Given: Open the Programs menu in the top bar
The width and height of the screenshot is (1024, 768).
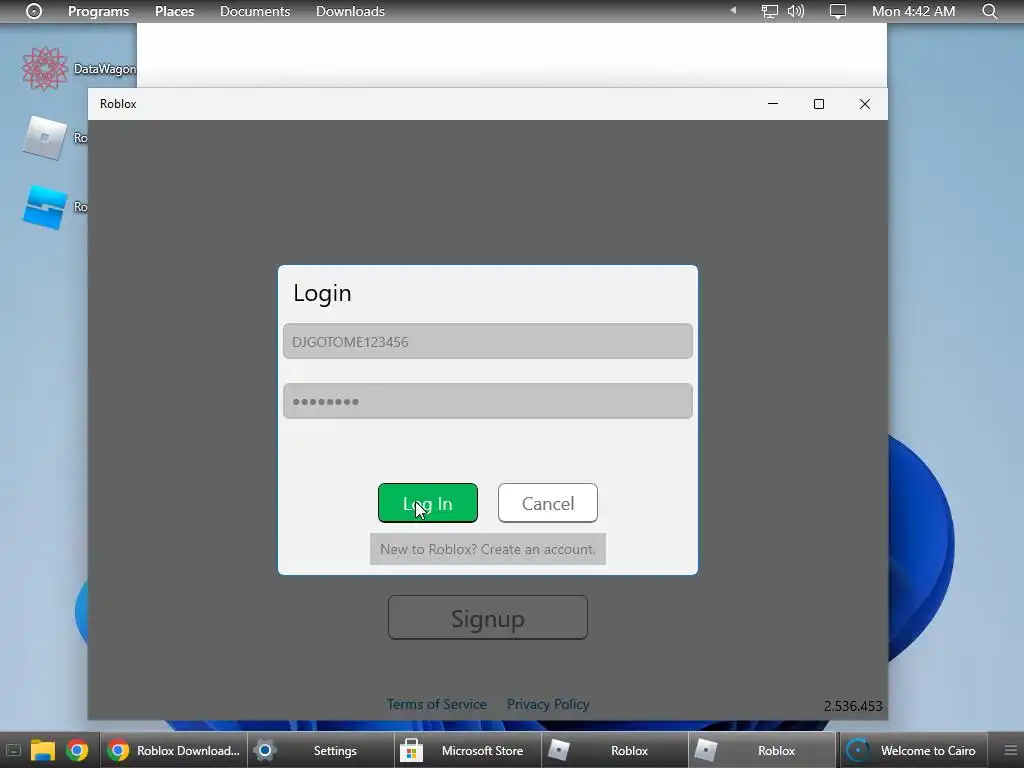Looking at the screenshot, I should (x=98, y=11).
